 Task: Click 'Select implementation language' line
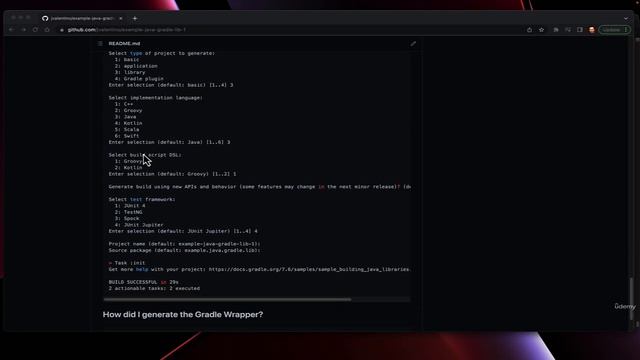point(156,98)
